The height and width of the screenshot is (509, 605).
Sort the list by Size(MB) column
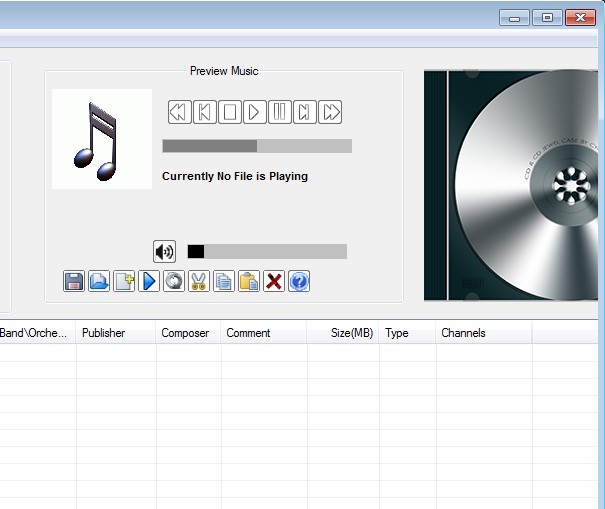pos(351,333)
